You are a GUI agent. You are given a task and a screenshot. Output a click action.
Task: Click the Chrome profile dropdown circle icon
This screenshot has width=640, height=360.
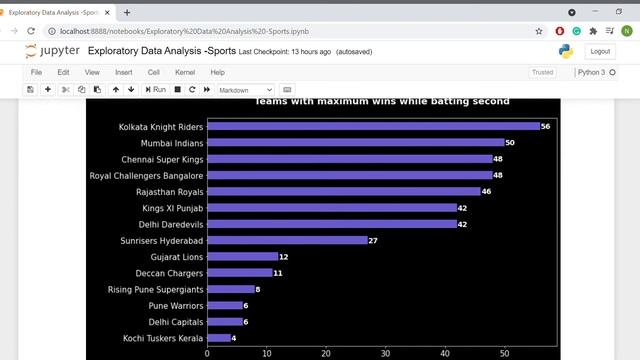click(571, 13)
